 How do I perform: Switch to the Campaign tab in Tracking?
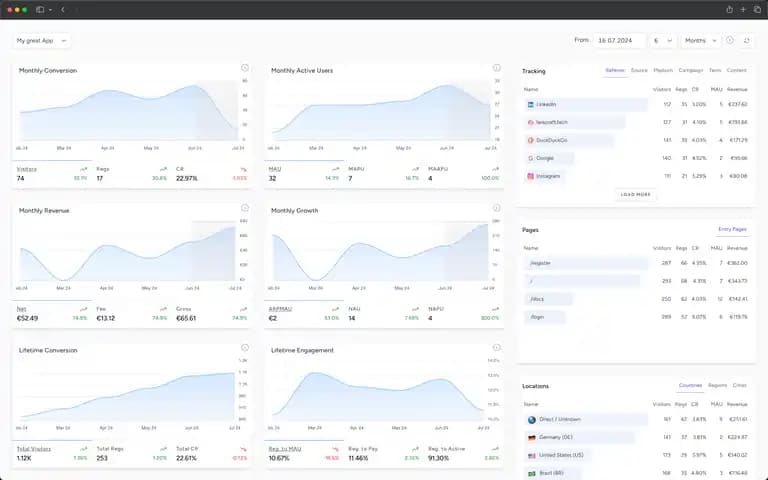[x=691, y=71]
